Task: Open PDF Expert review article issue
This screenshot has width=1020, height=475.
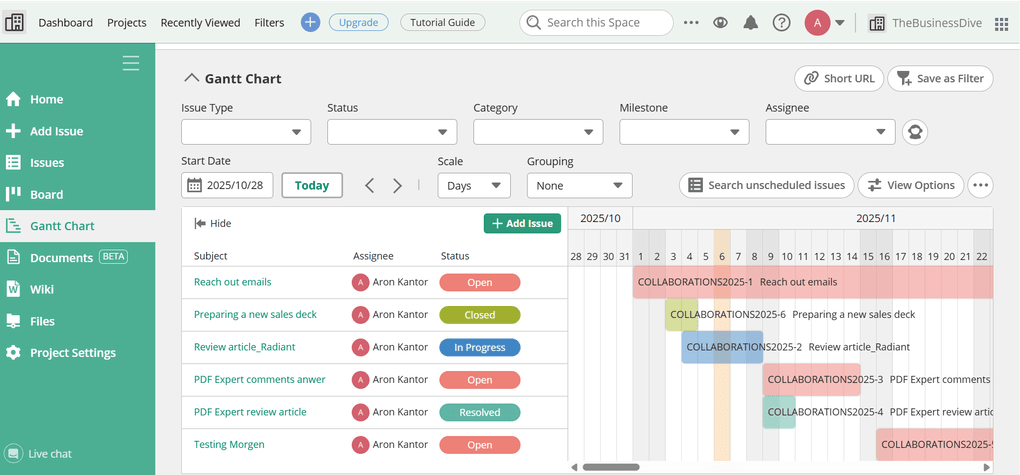Action: (x=250, y=412)
